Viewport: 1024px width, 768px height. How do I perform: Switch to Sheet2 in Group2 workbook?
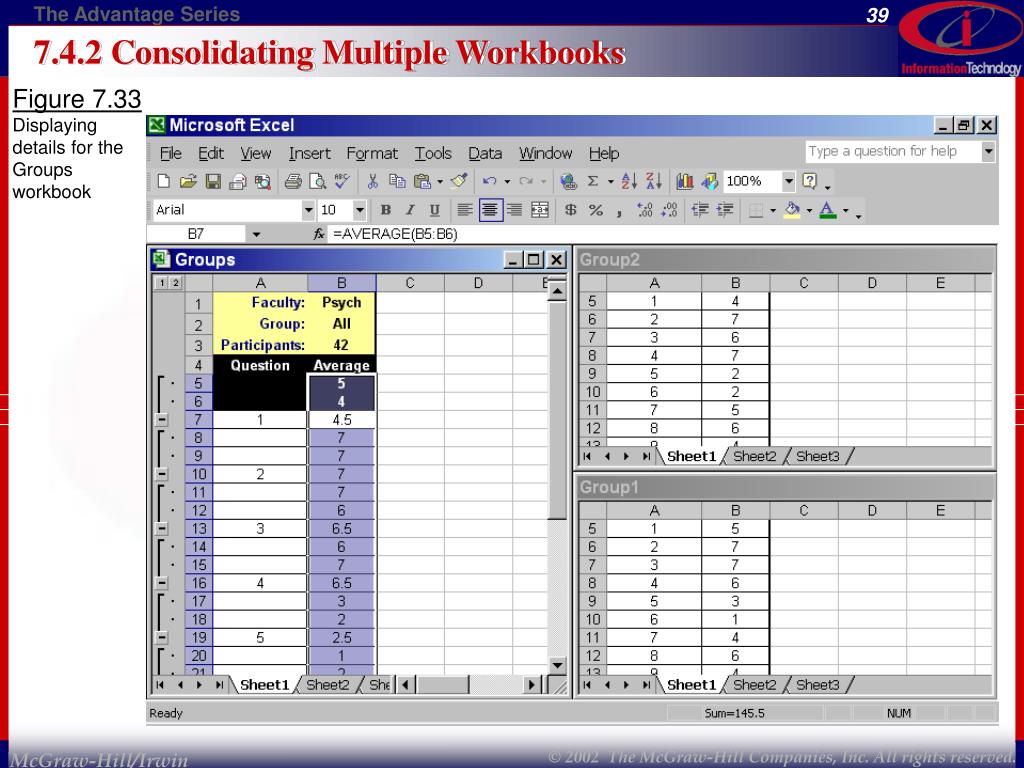[x=754, y=456]
